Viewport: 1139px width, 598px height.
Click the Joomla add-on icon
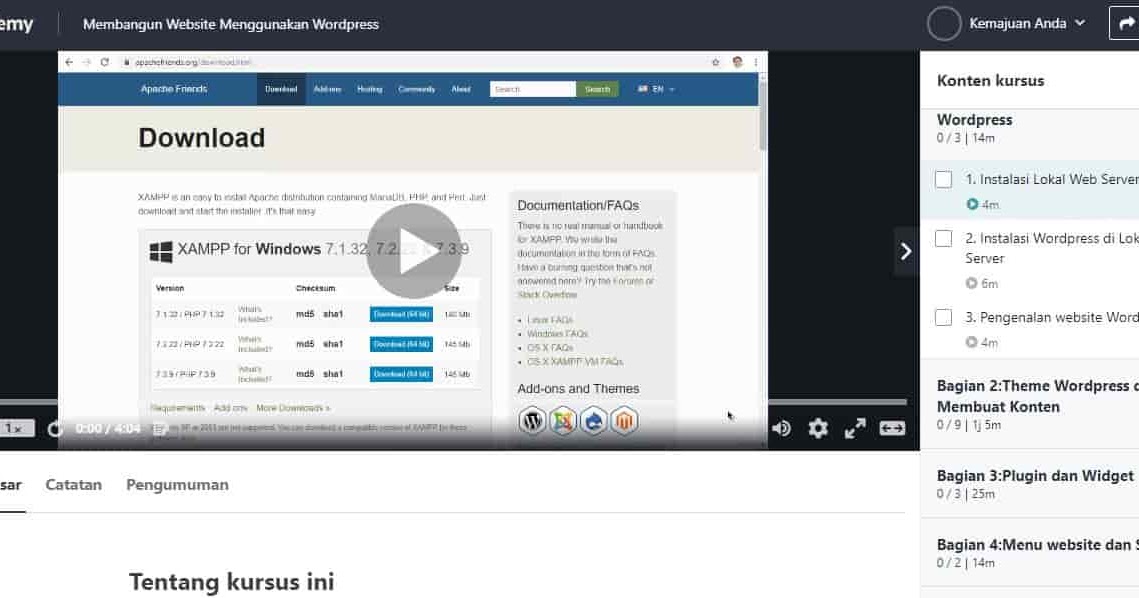563,421
